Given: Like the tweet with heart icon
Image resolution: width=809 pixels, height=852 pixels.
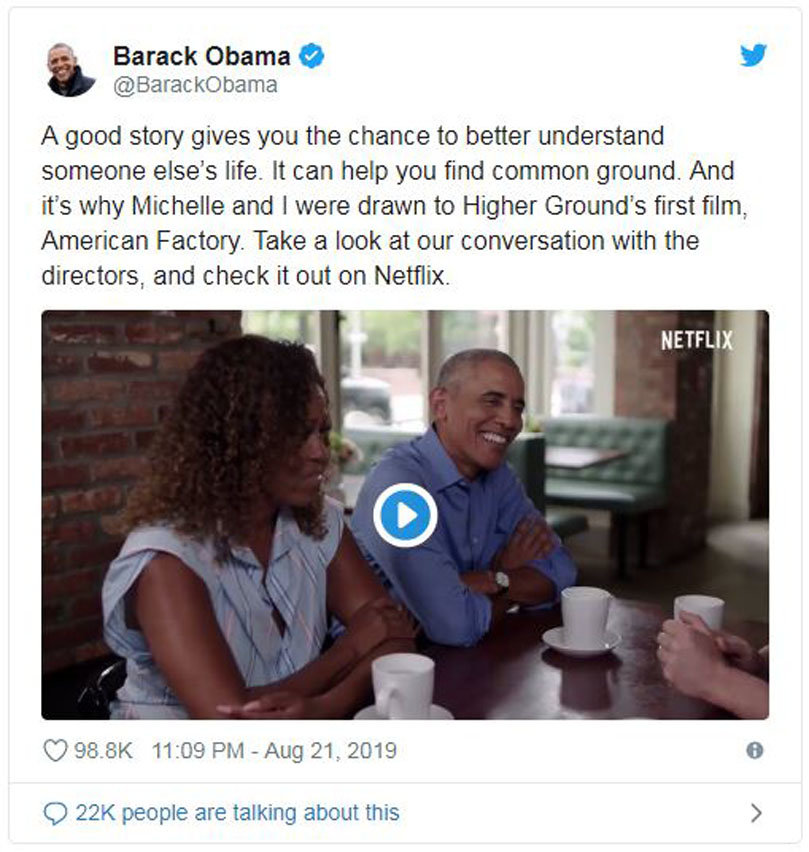Looking at the screenshot, I should tap(55, 750).
